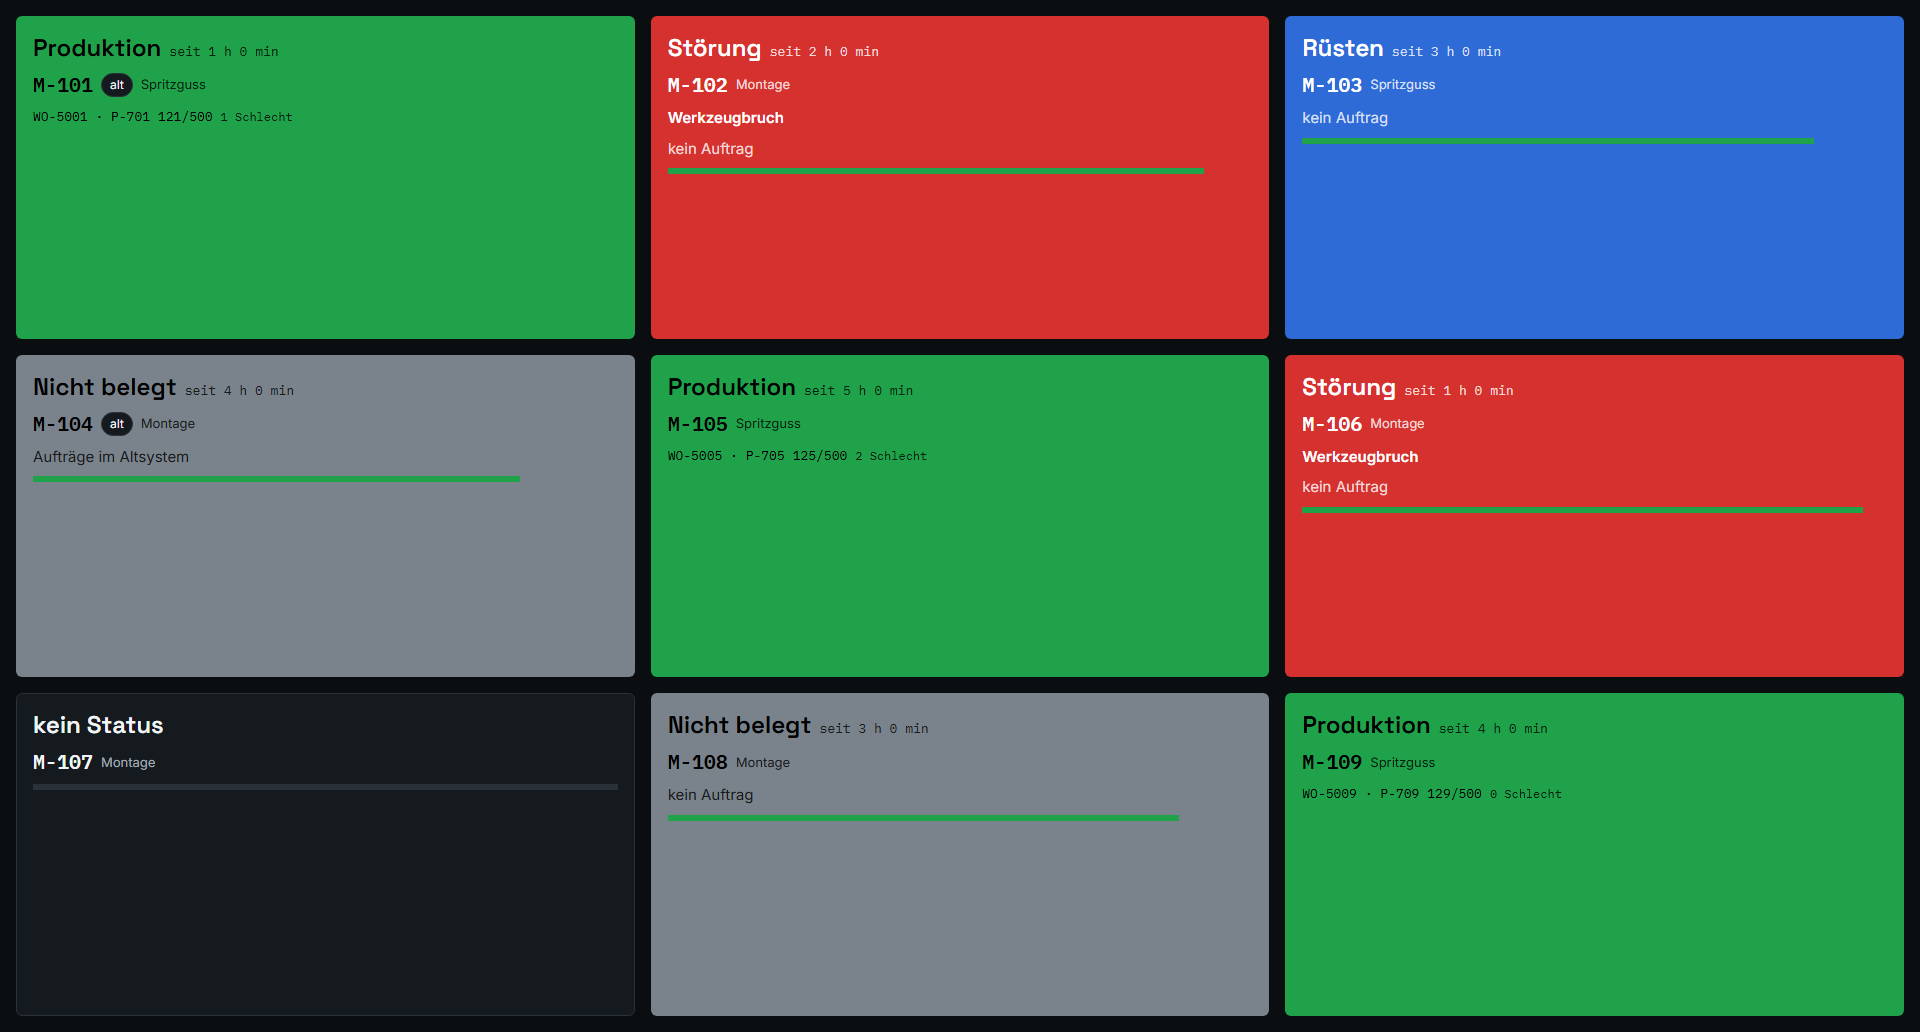This screenshot has height=1032, width=1920.
Task: Click the "Montage" label beside M-107
Action: pos(128,763)
